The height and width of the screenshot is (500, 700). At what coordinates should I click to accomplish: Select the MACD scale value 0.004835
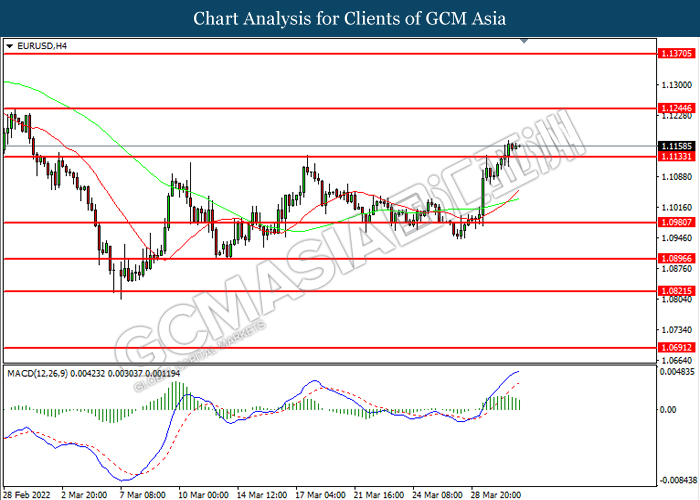(x=677, y=371)
